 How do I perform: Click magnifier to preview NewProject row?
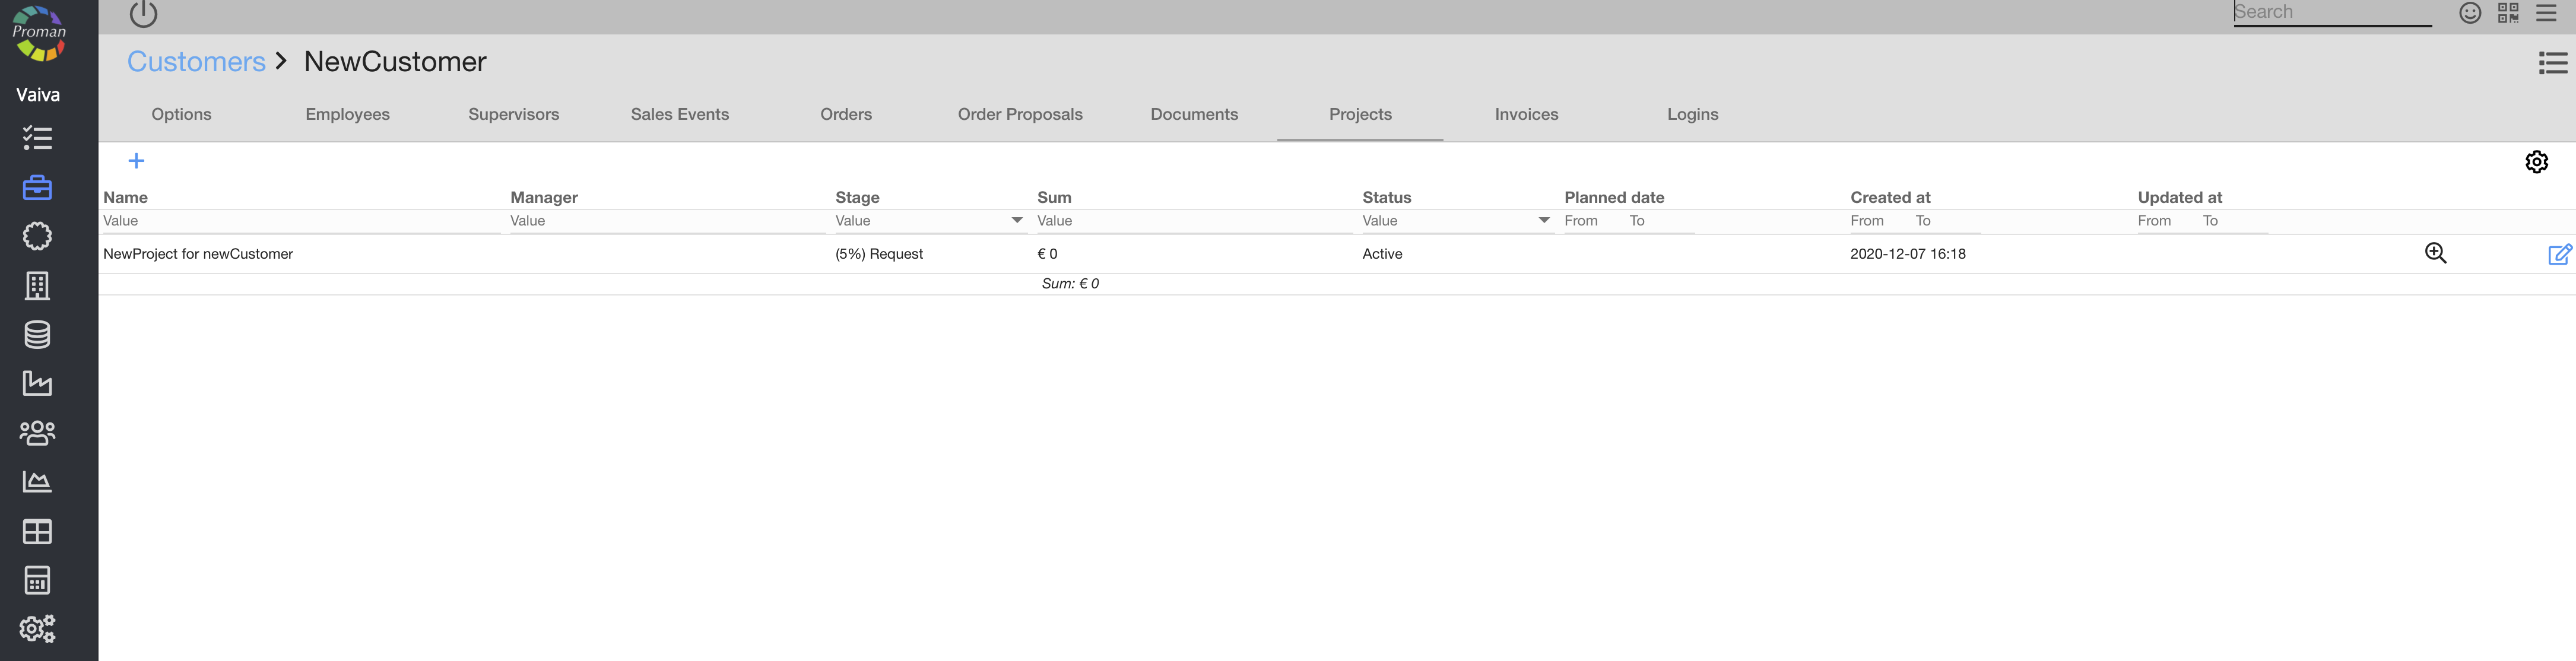point(2435,254)
